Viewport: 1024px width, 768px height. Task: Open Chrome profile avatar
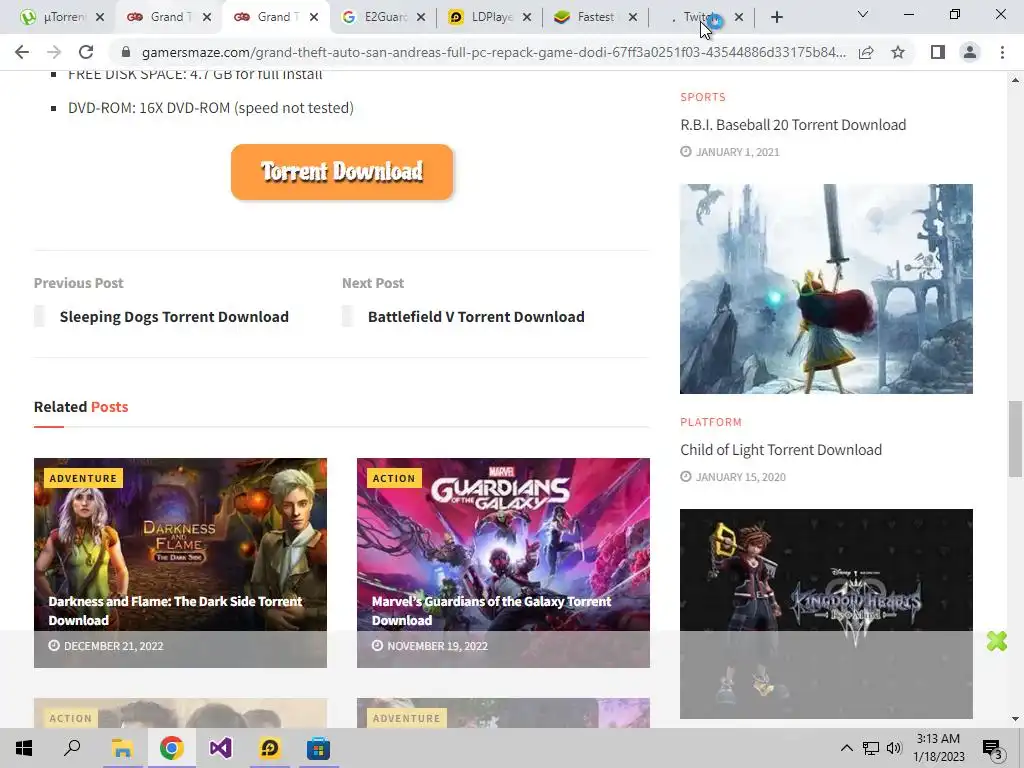(970, 52)
